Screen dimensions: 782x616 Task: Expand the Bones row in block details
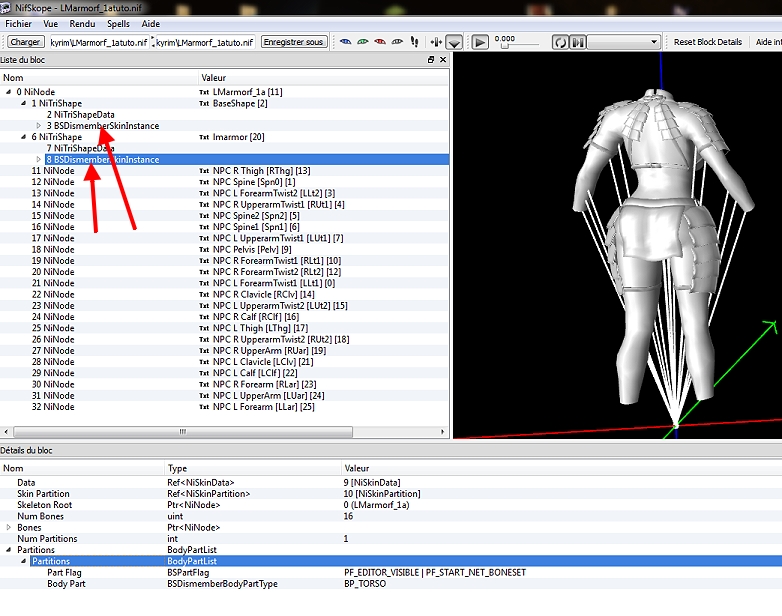[x=10, y=526]
